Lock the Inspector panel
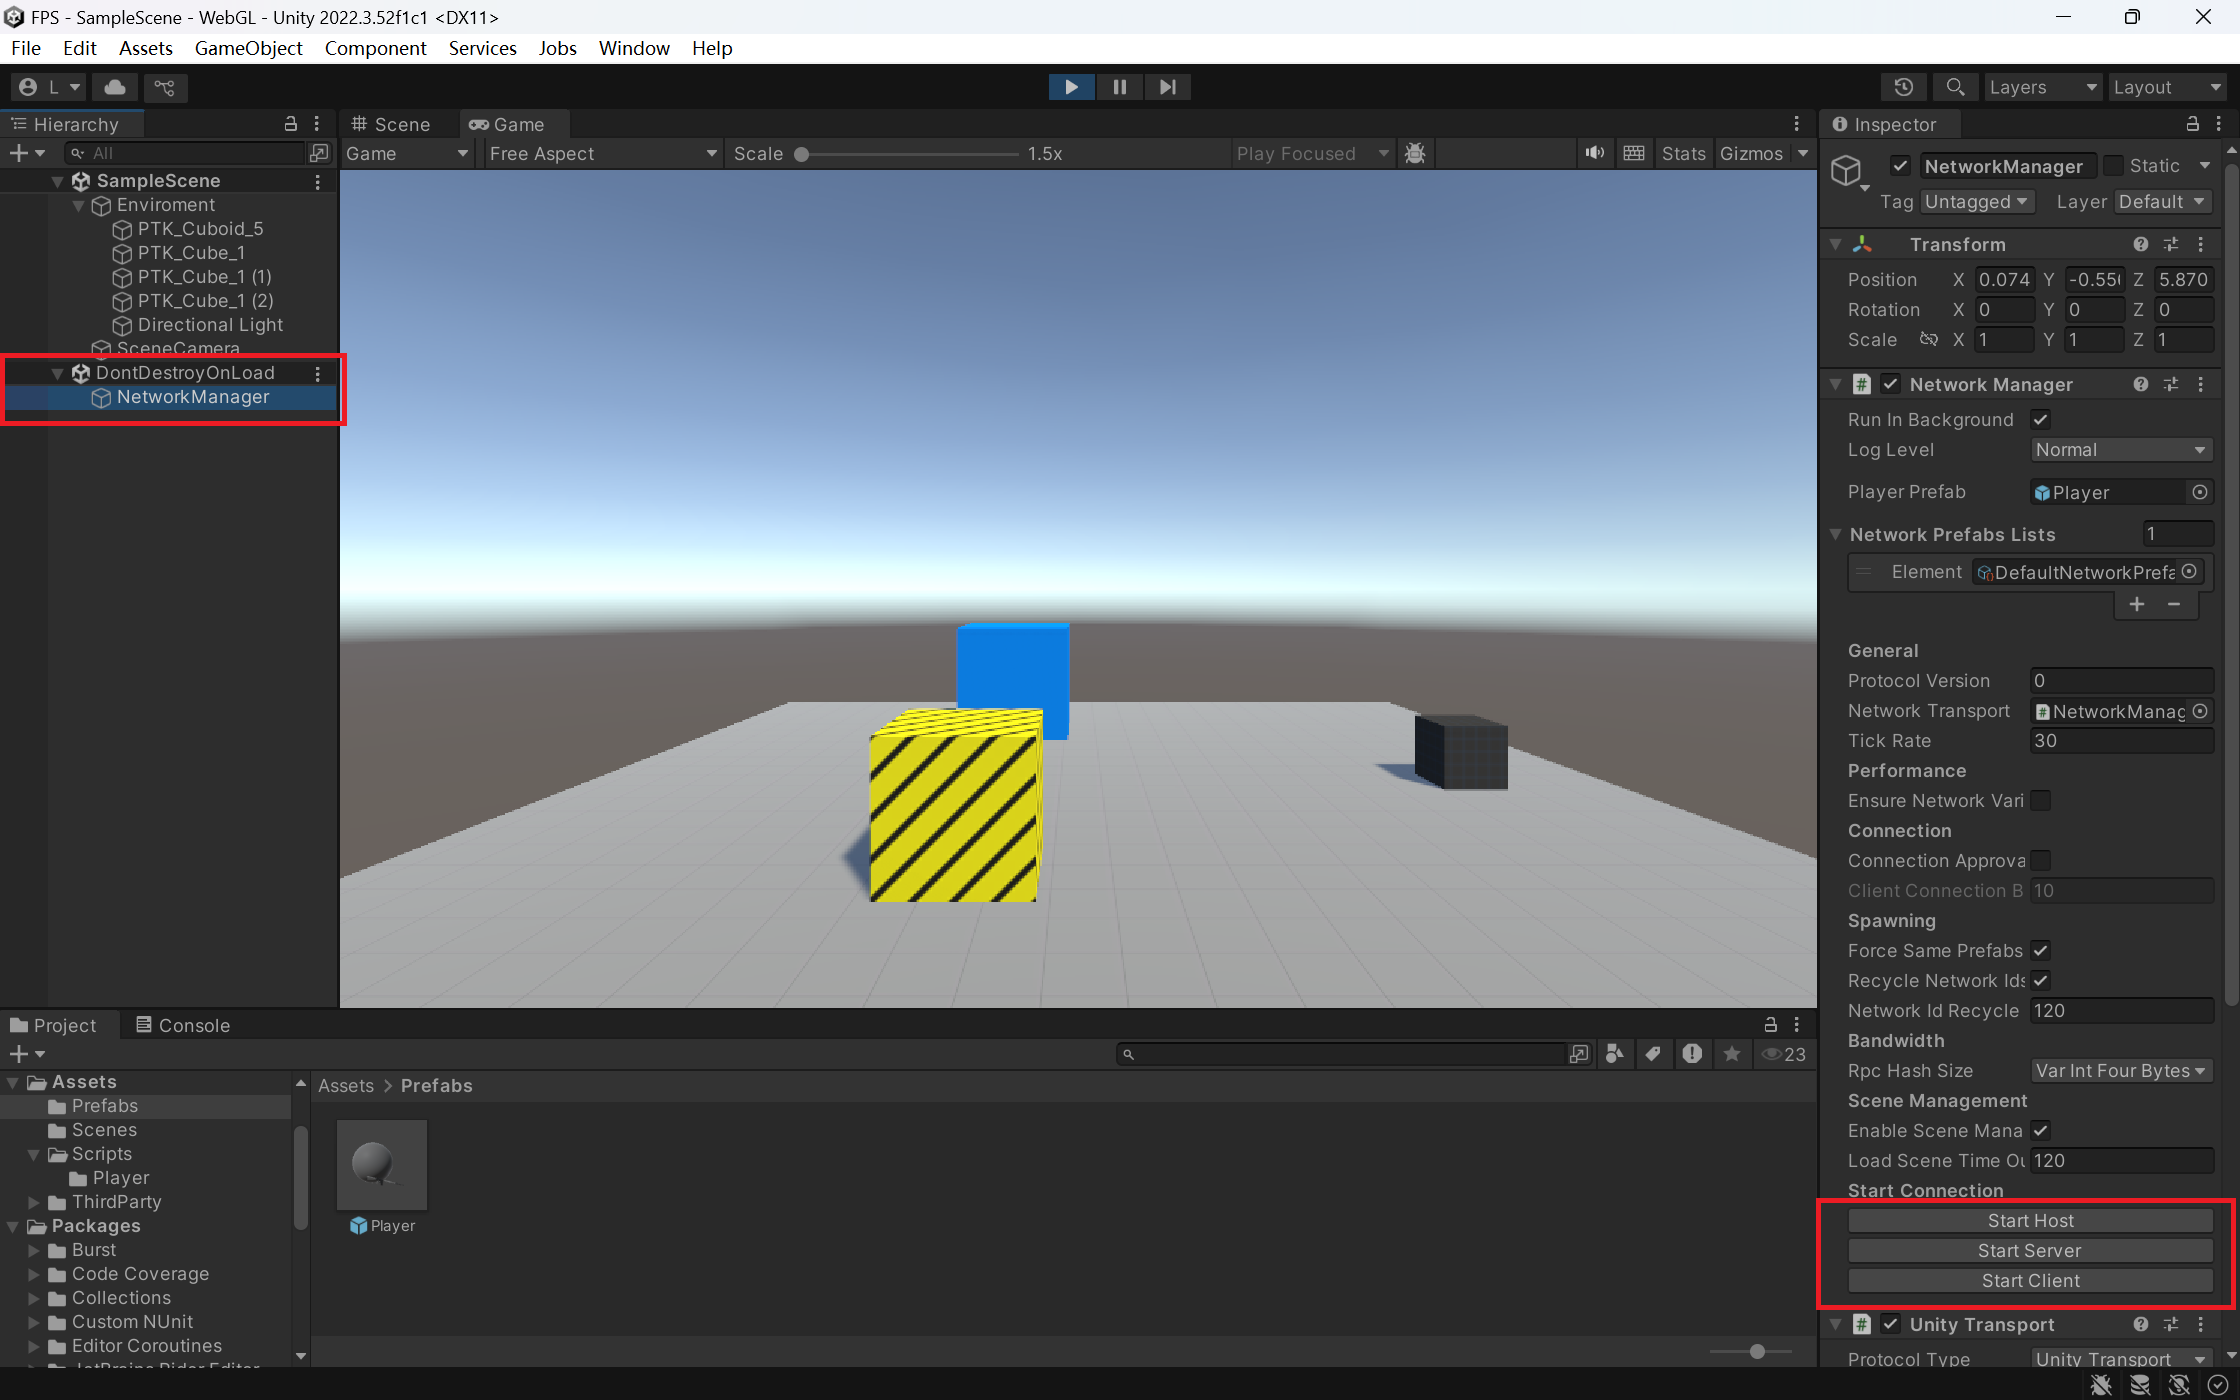Viewport: 2240px width, 1400px height. pos(2192,124)
